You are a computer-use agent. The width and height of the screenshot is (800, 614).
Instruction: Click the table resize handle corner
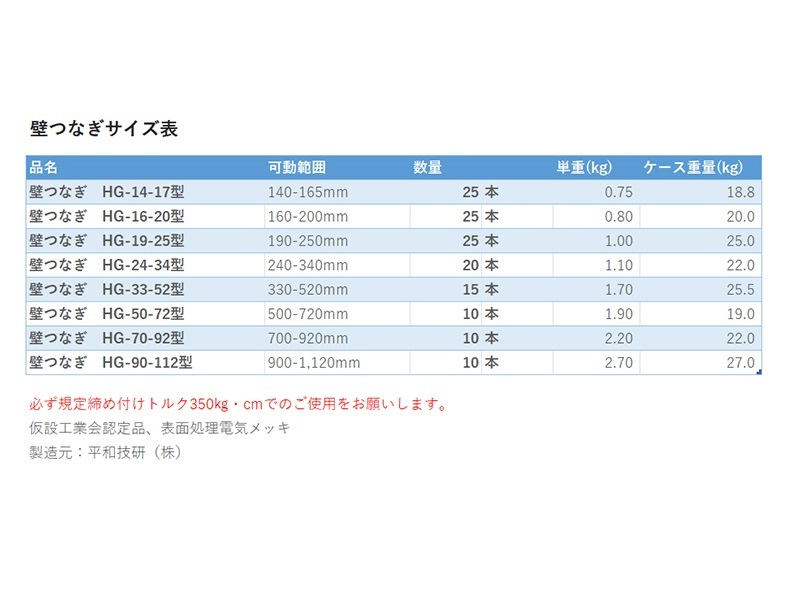[759, 373]
